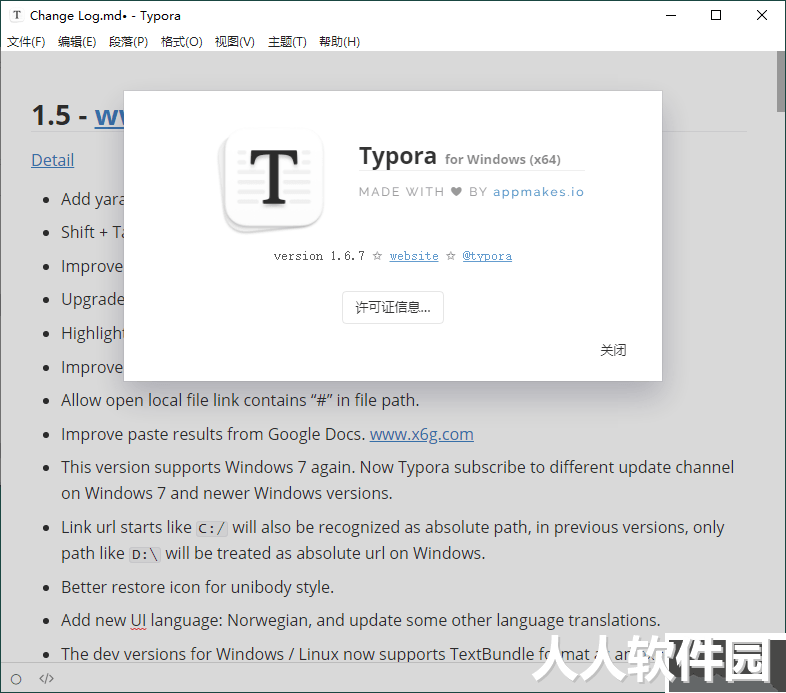
Task: Click the Typora title bar icon
Action: pos(17,16)
